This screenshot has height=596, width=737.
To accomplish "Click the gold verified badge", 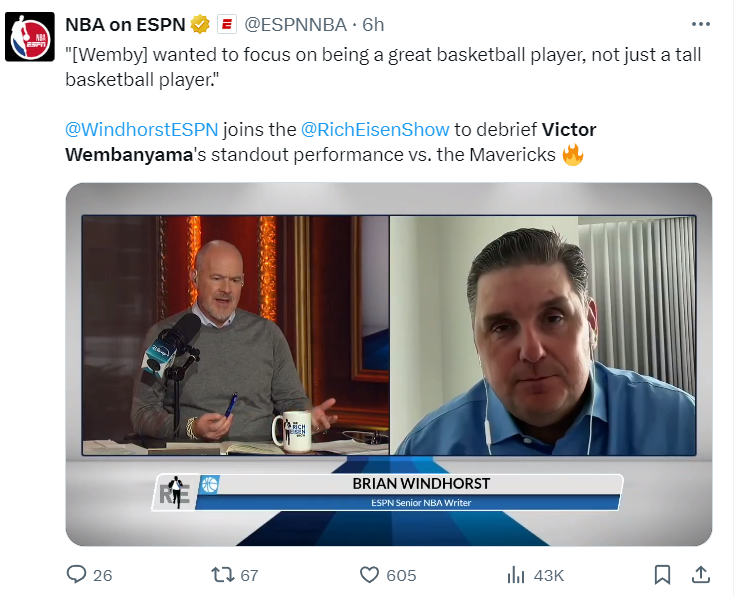I will click(200, 24).
